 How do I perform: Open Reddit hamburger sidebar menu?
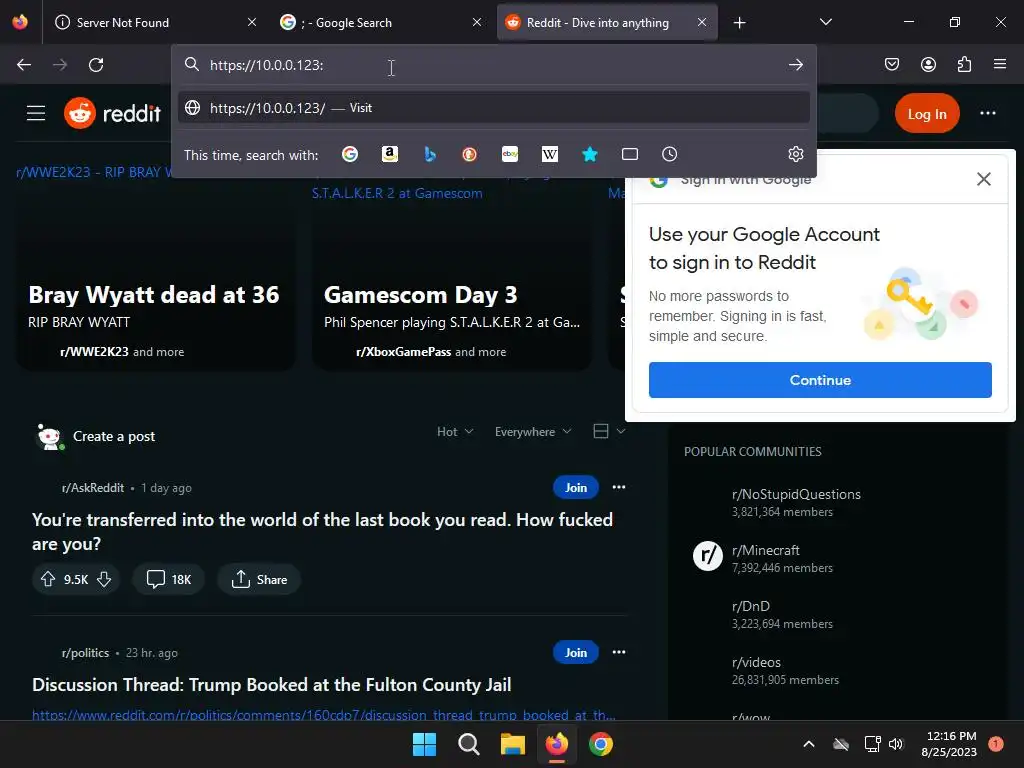[36, 113]
